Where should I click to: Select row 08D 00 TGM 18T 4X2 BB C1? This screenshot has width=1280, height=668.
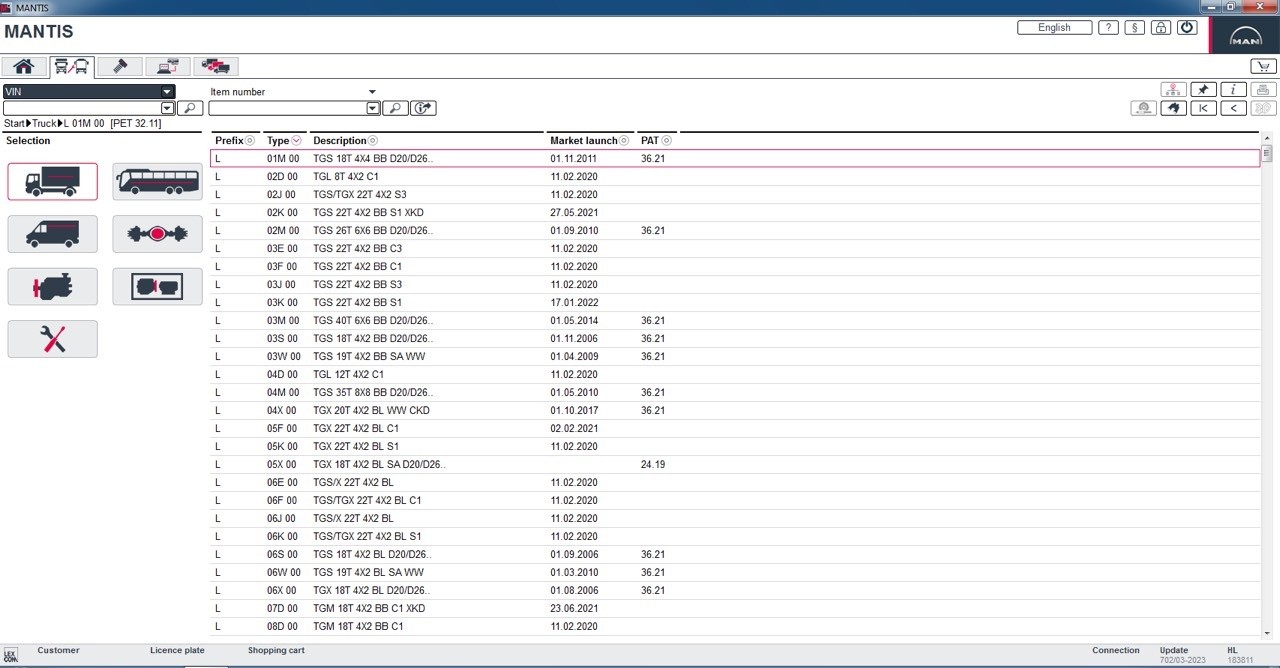pyautogui.click(x=735, y=626)
